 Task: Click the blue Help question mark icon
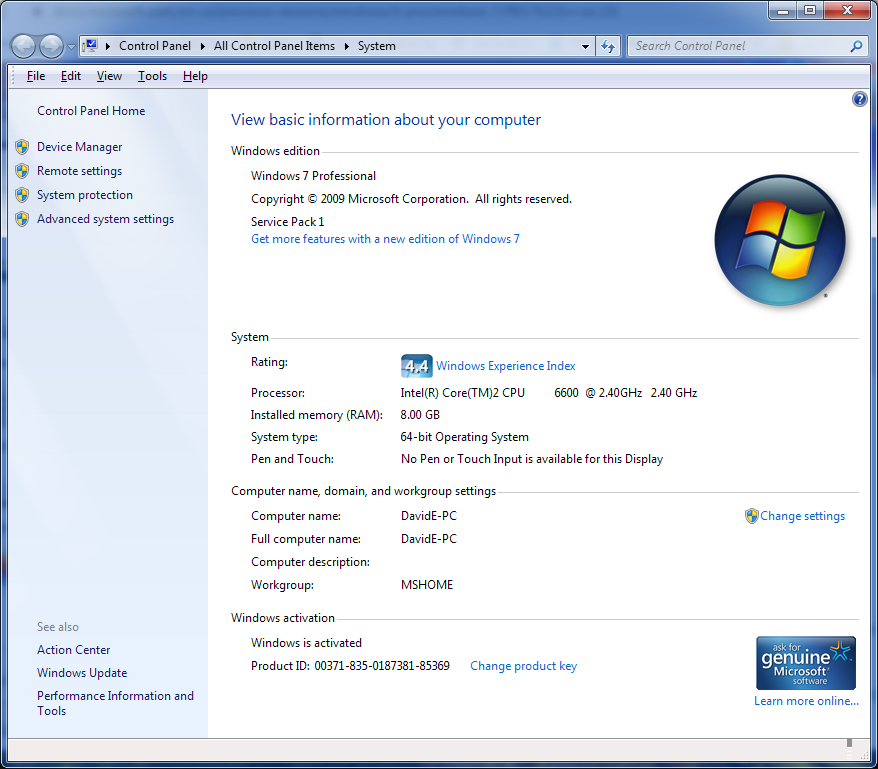coord(859,99)
